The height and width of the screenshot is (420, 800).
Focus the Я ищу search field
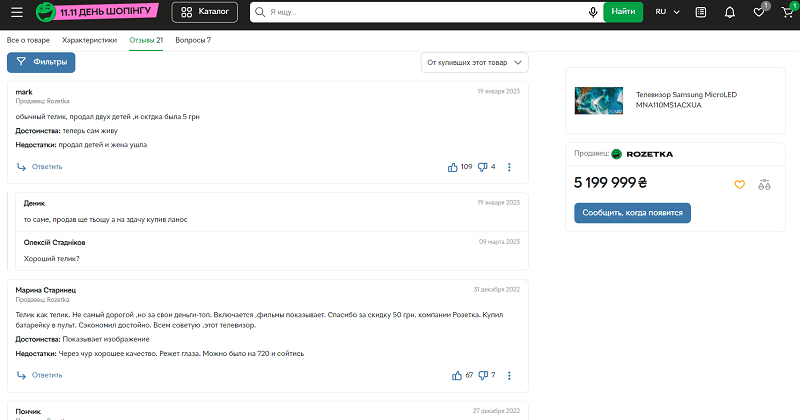(x=426, y=12)
